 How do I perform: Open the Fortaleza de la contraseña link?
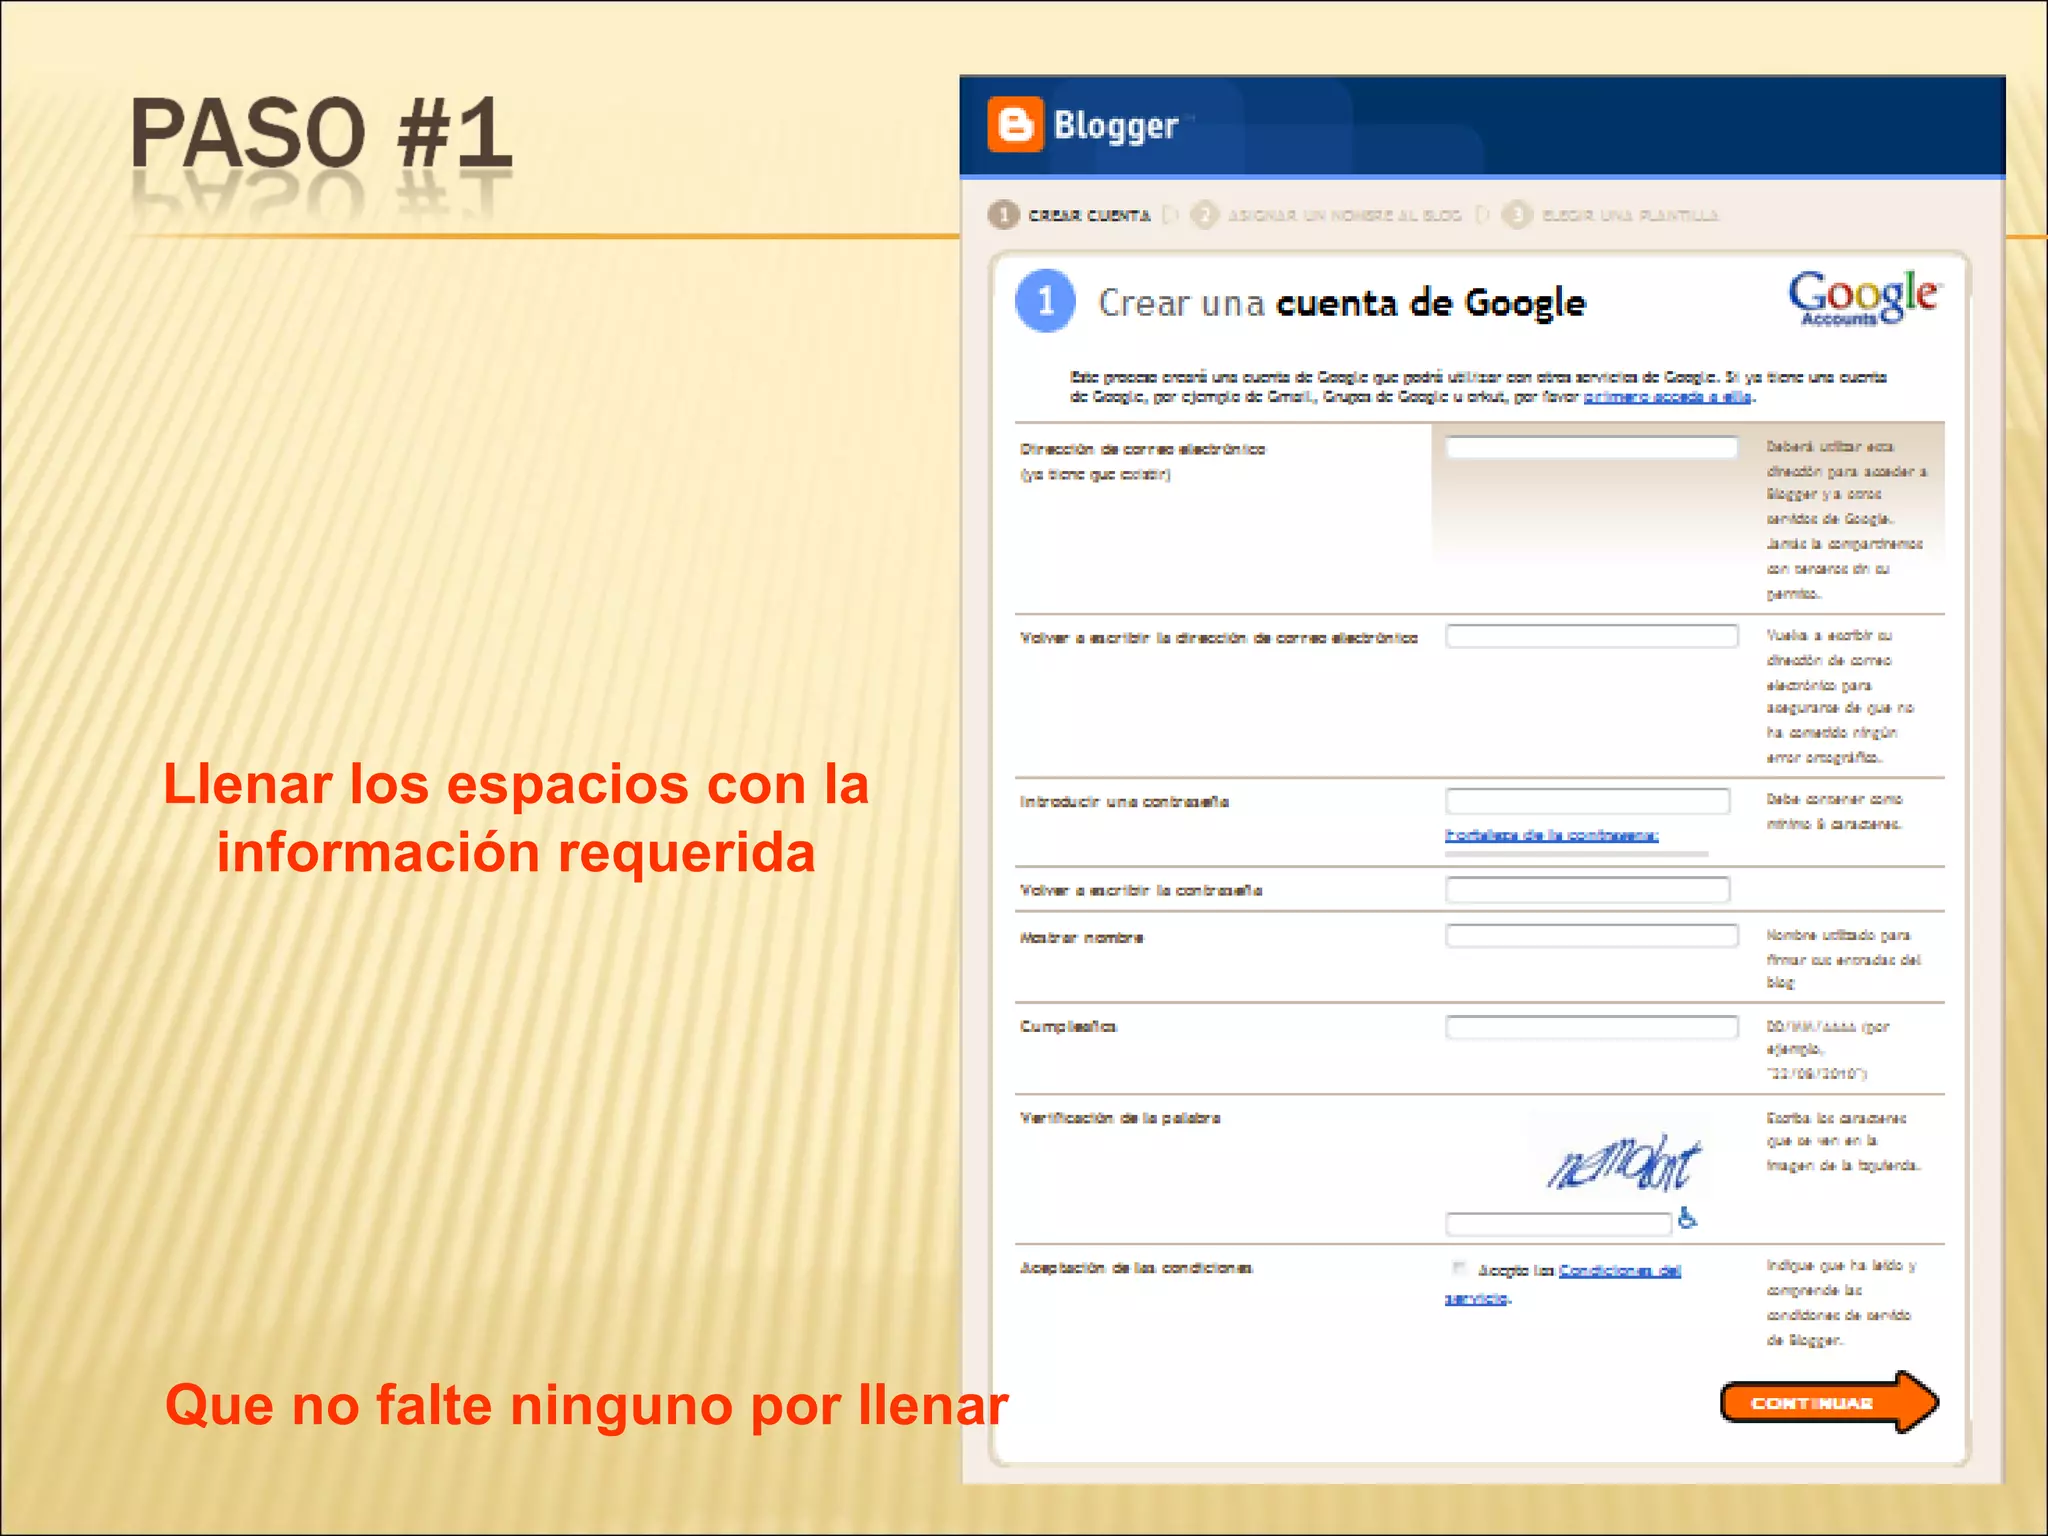tap(1551, 835)
